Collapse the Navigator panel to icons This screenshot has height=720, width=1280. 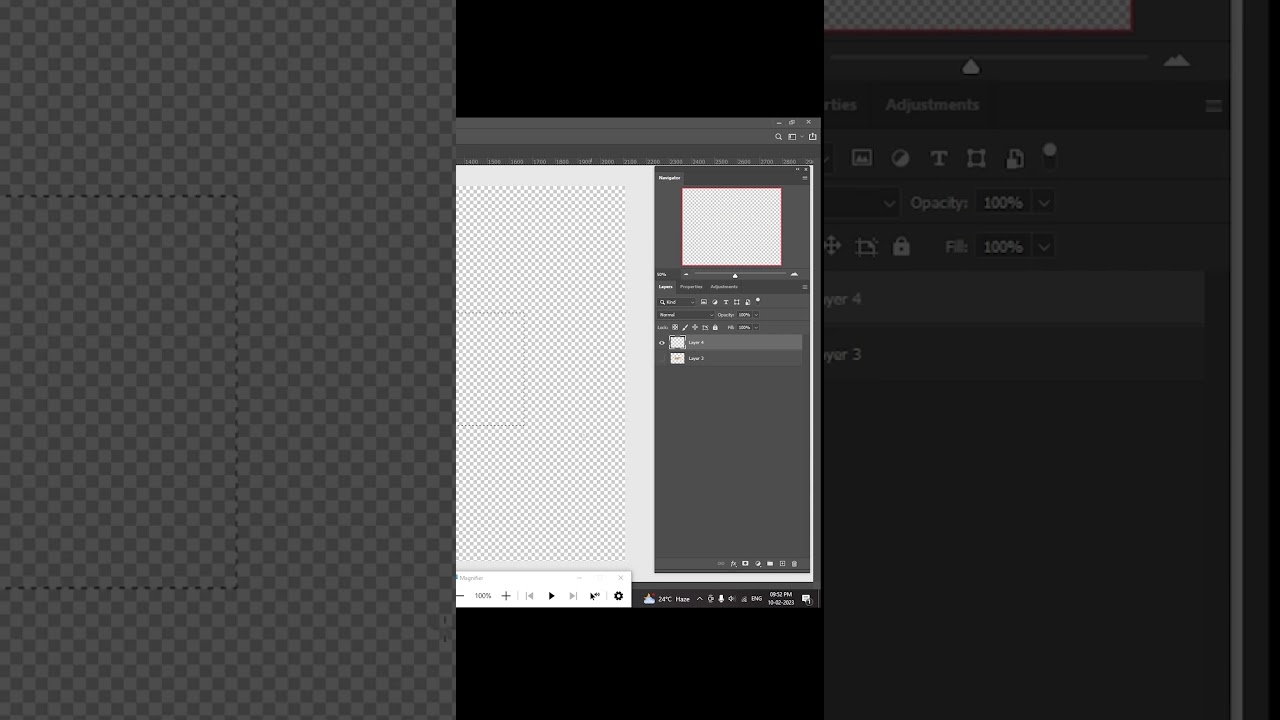pyautogui.click(x=797, y=169)
